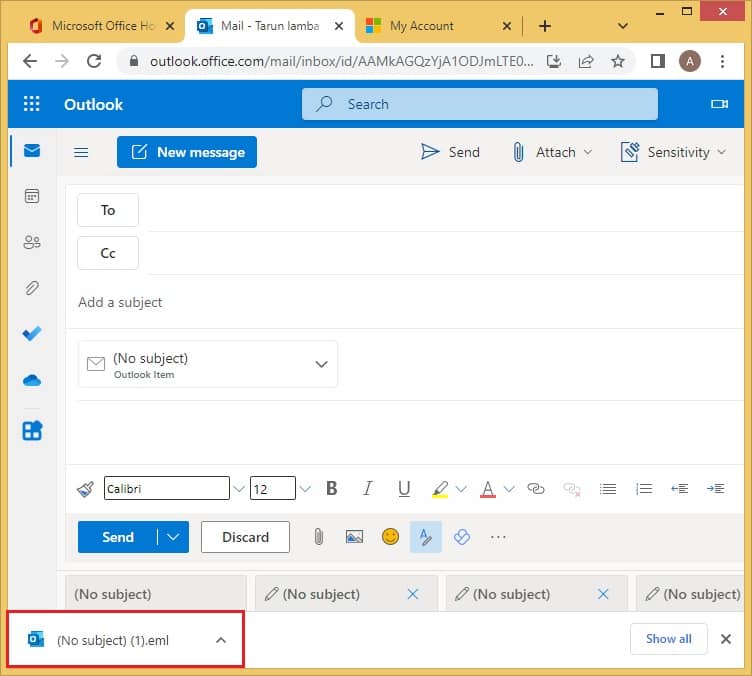Open a new browser tab
This screenshot has height=676, width=752.
(545, 26)
